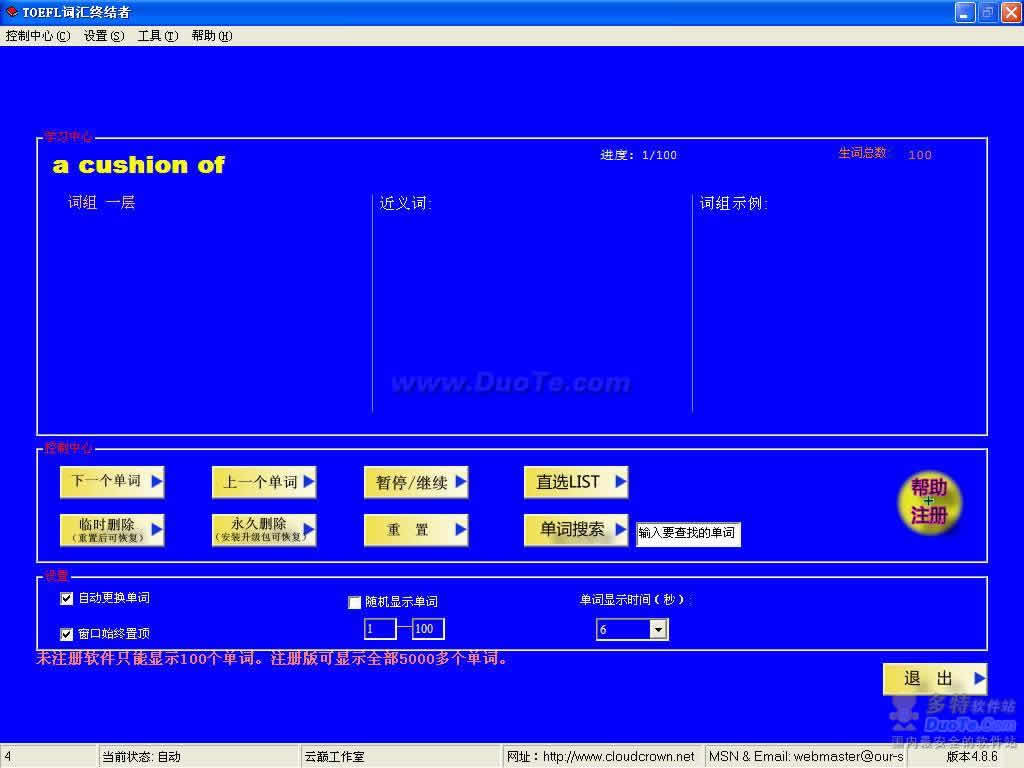Enable the 随机显示单词 checkbox
The image size is (1024, 768).
point(355,602)
